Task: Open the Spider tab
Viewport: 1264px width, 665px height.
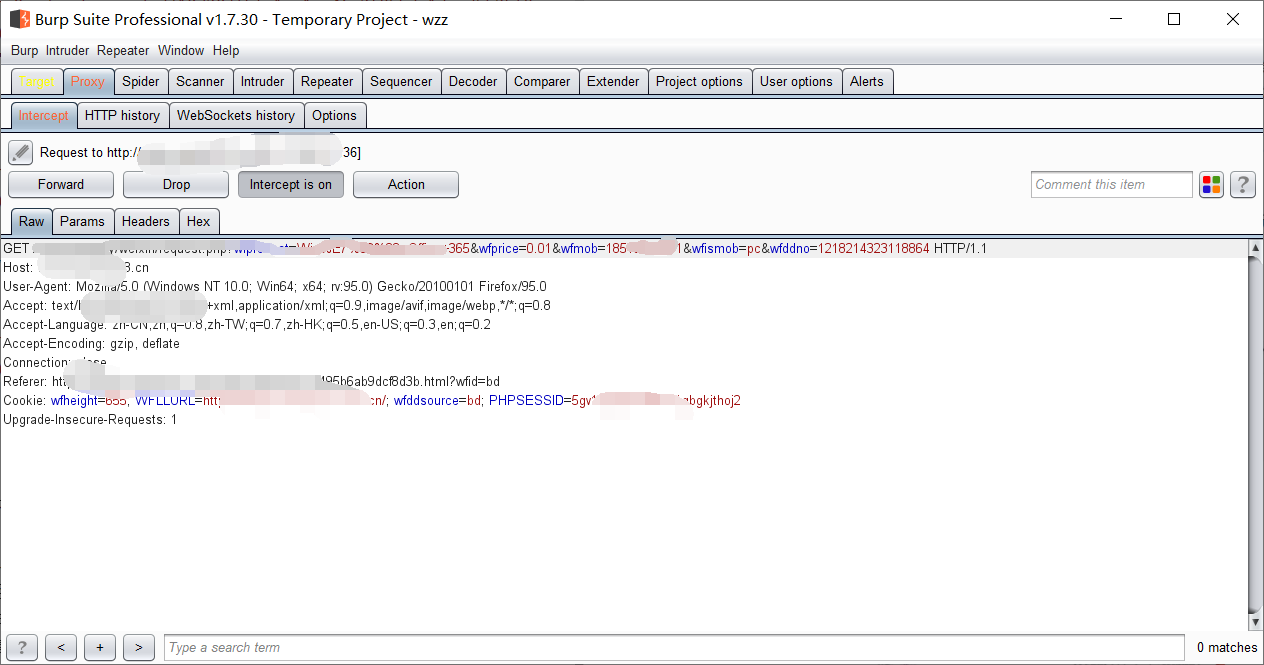Action: (x=141, y=81)
